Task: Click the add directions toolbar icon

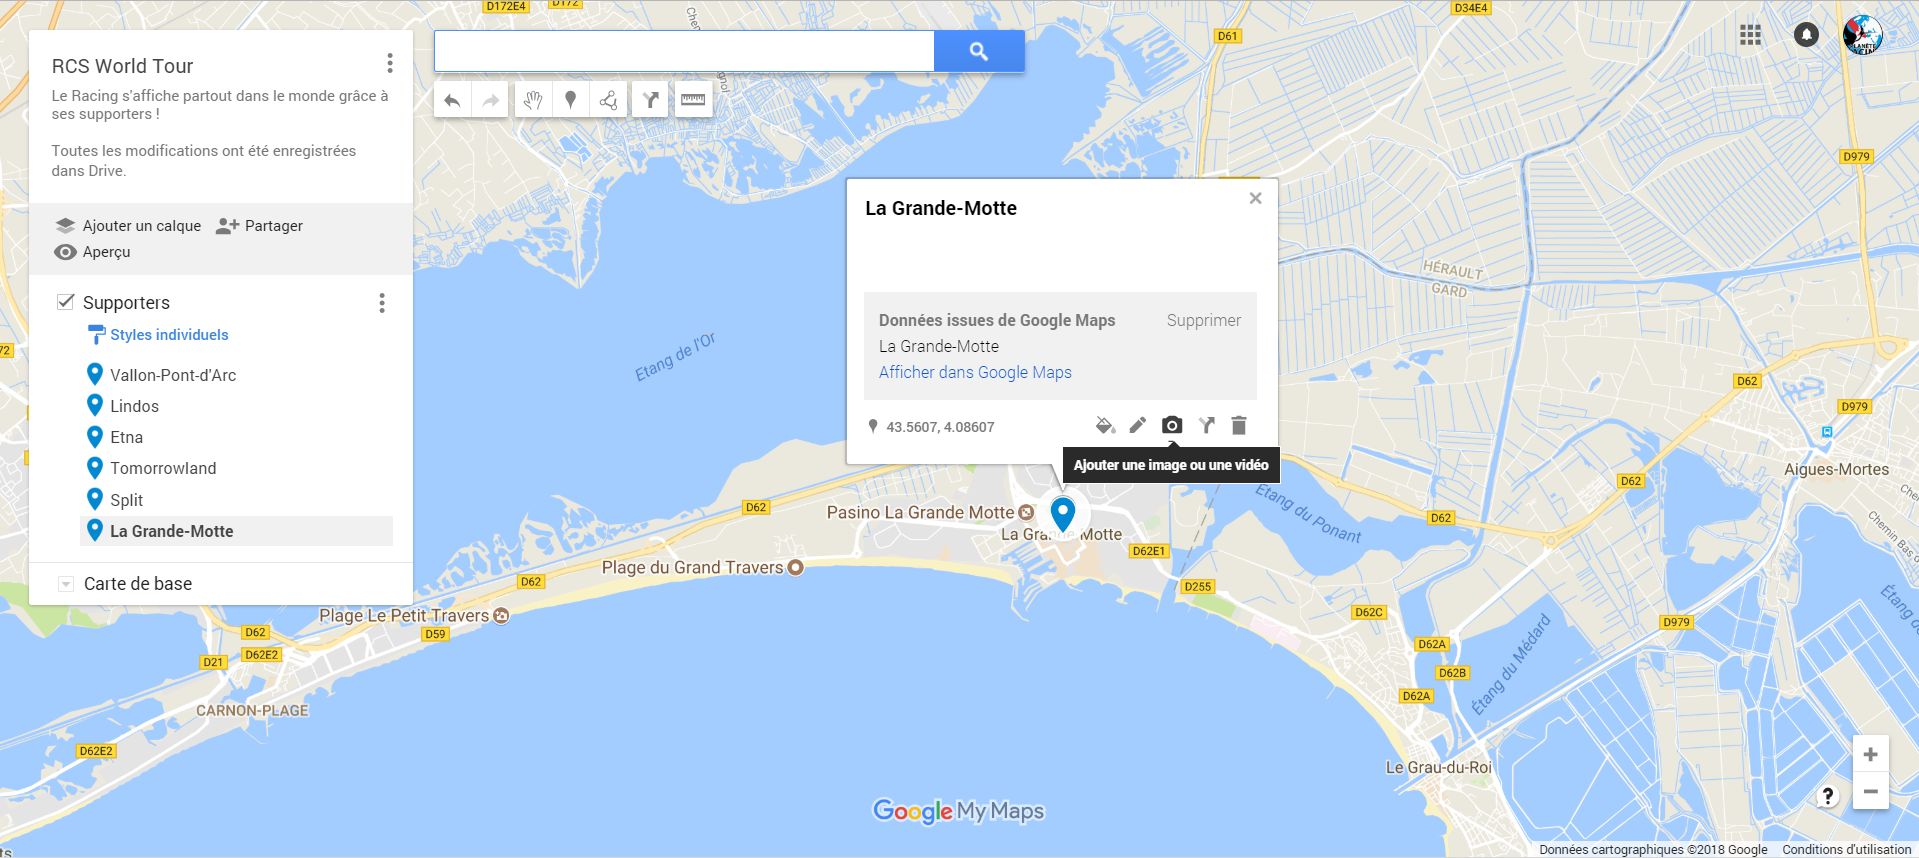Action: tap(650, 100)
